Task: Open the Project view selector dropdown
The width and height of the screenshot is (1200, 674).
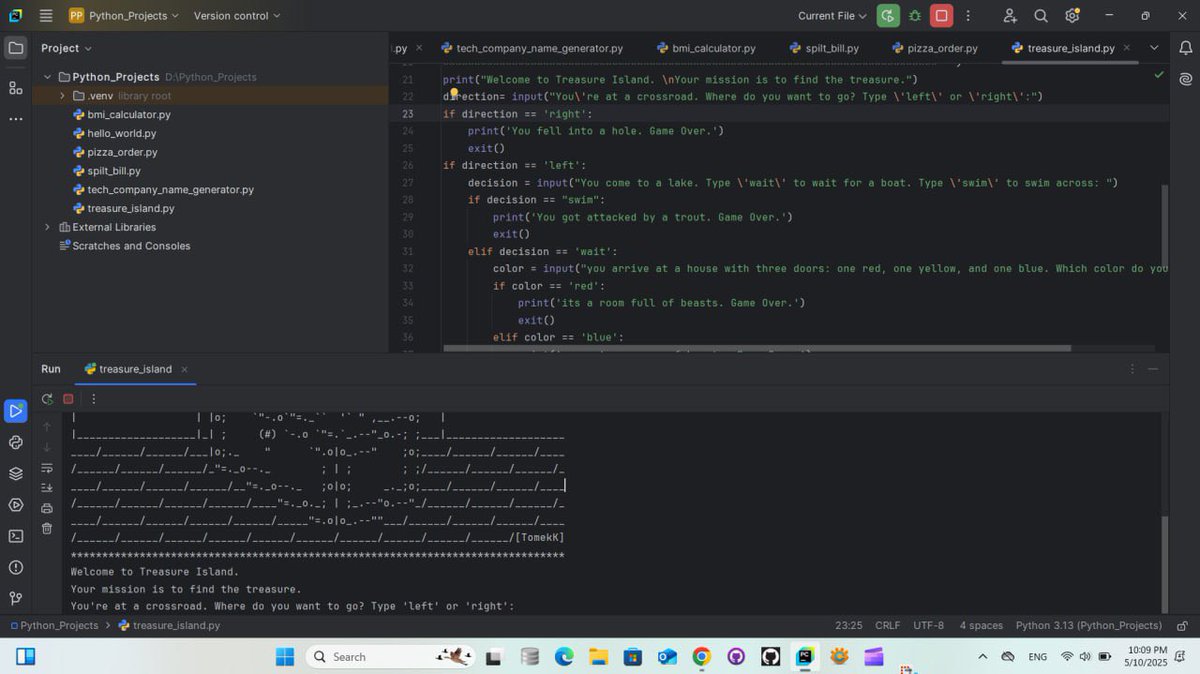Action: point(66,48)
